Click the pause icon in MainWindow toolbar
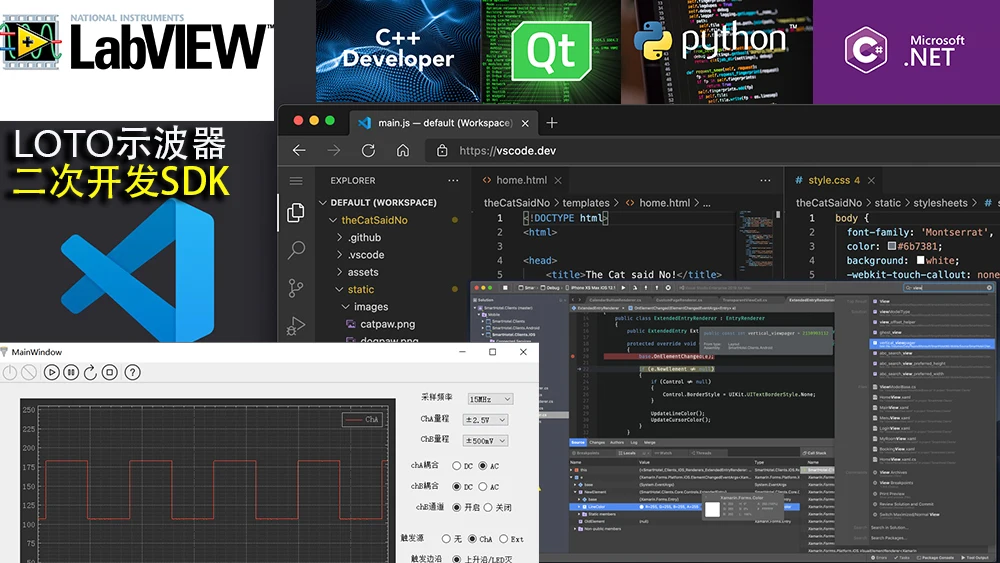Viewport: 1000px width, 563px height. tap(71, 372)
